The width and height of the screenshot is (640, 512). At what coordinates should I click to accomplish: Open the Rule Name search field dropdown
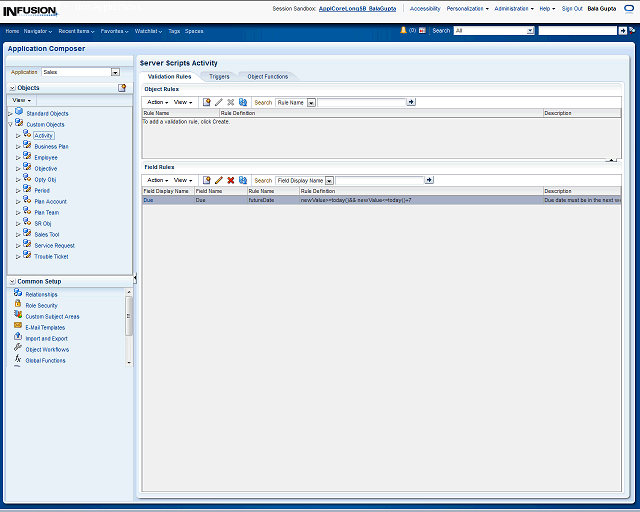(x=311, y=102)
